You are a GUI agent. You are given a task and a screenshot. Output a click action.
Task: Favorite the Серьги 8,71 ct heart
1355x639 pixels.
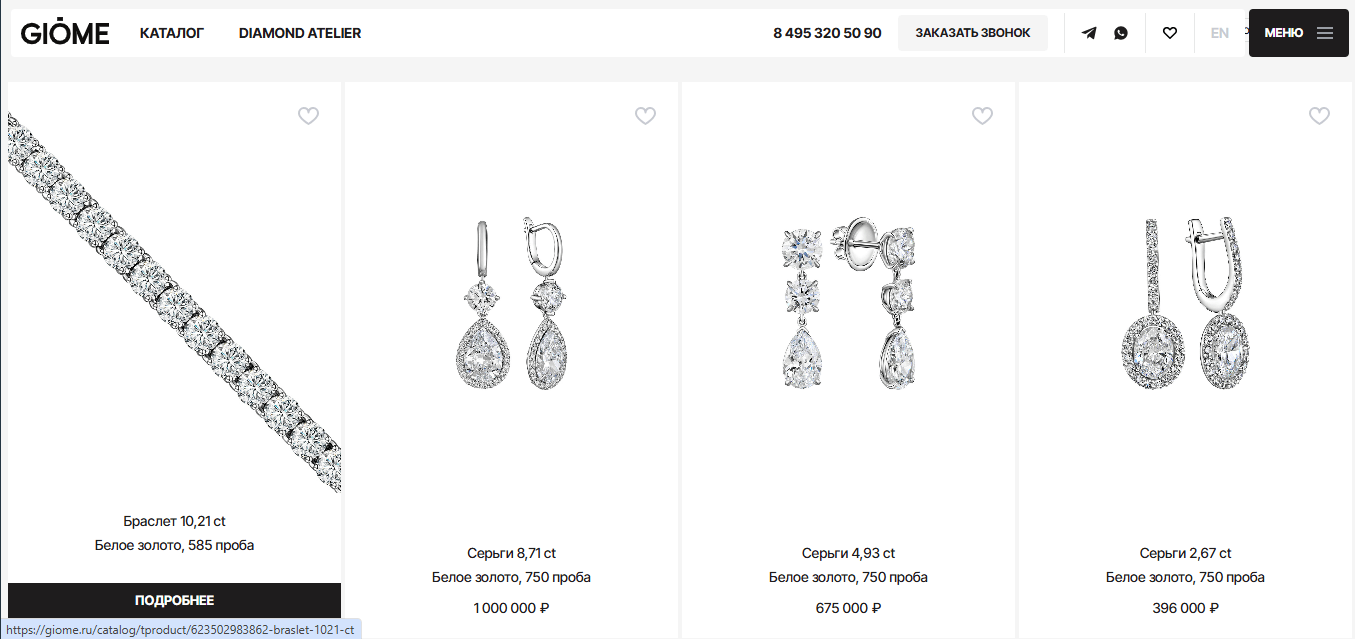click(646, 116)
